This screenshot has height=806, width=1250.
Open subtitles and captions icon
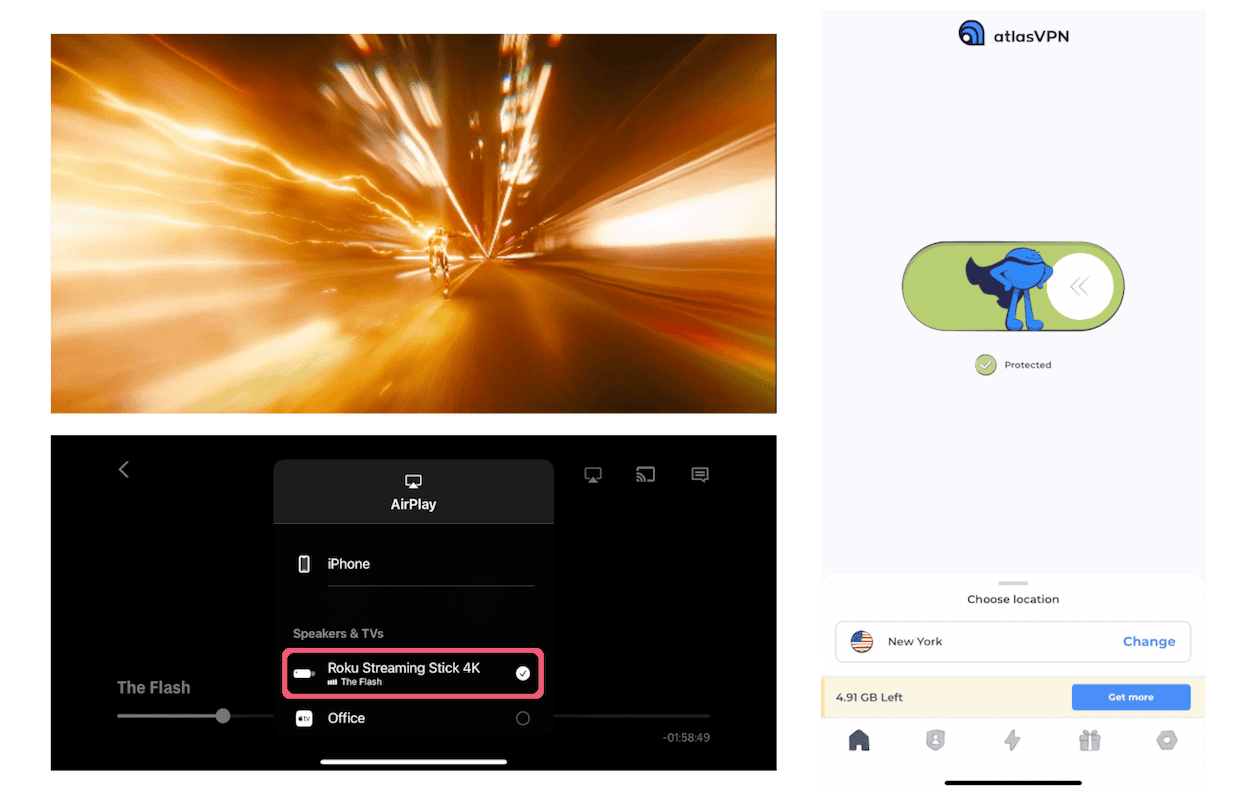click(x=700, y=475)
